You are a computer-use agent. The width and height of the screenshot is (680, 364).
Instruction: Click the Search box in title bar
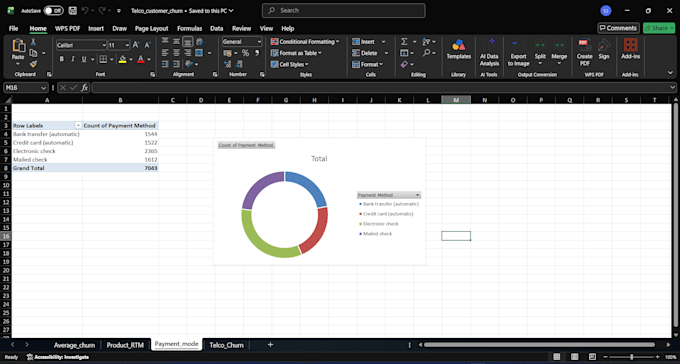pyautogui.click(x=343, y=10)
